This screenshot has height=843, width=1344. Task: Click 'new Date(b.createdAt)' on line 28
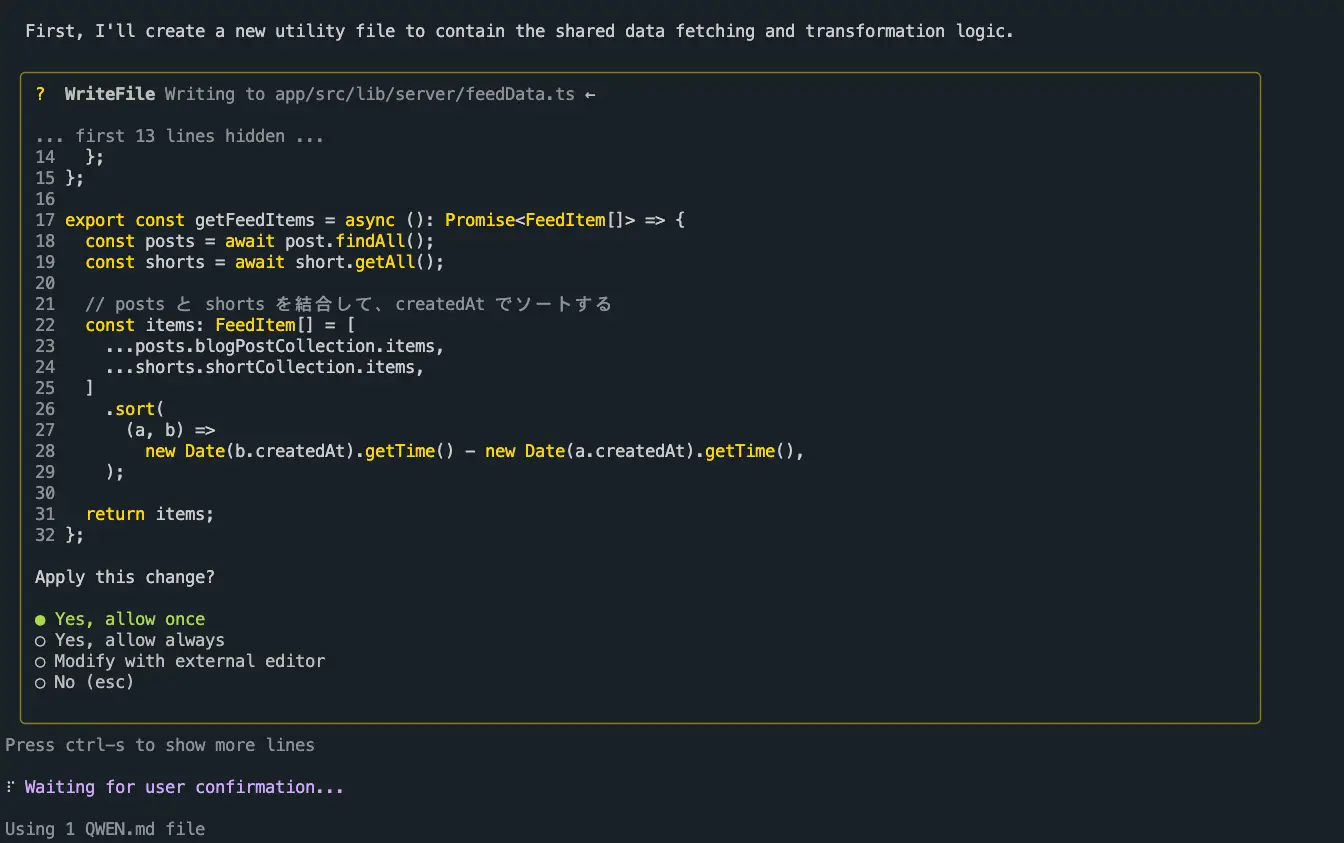click(250, 451)
